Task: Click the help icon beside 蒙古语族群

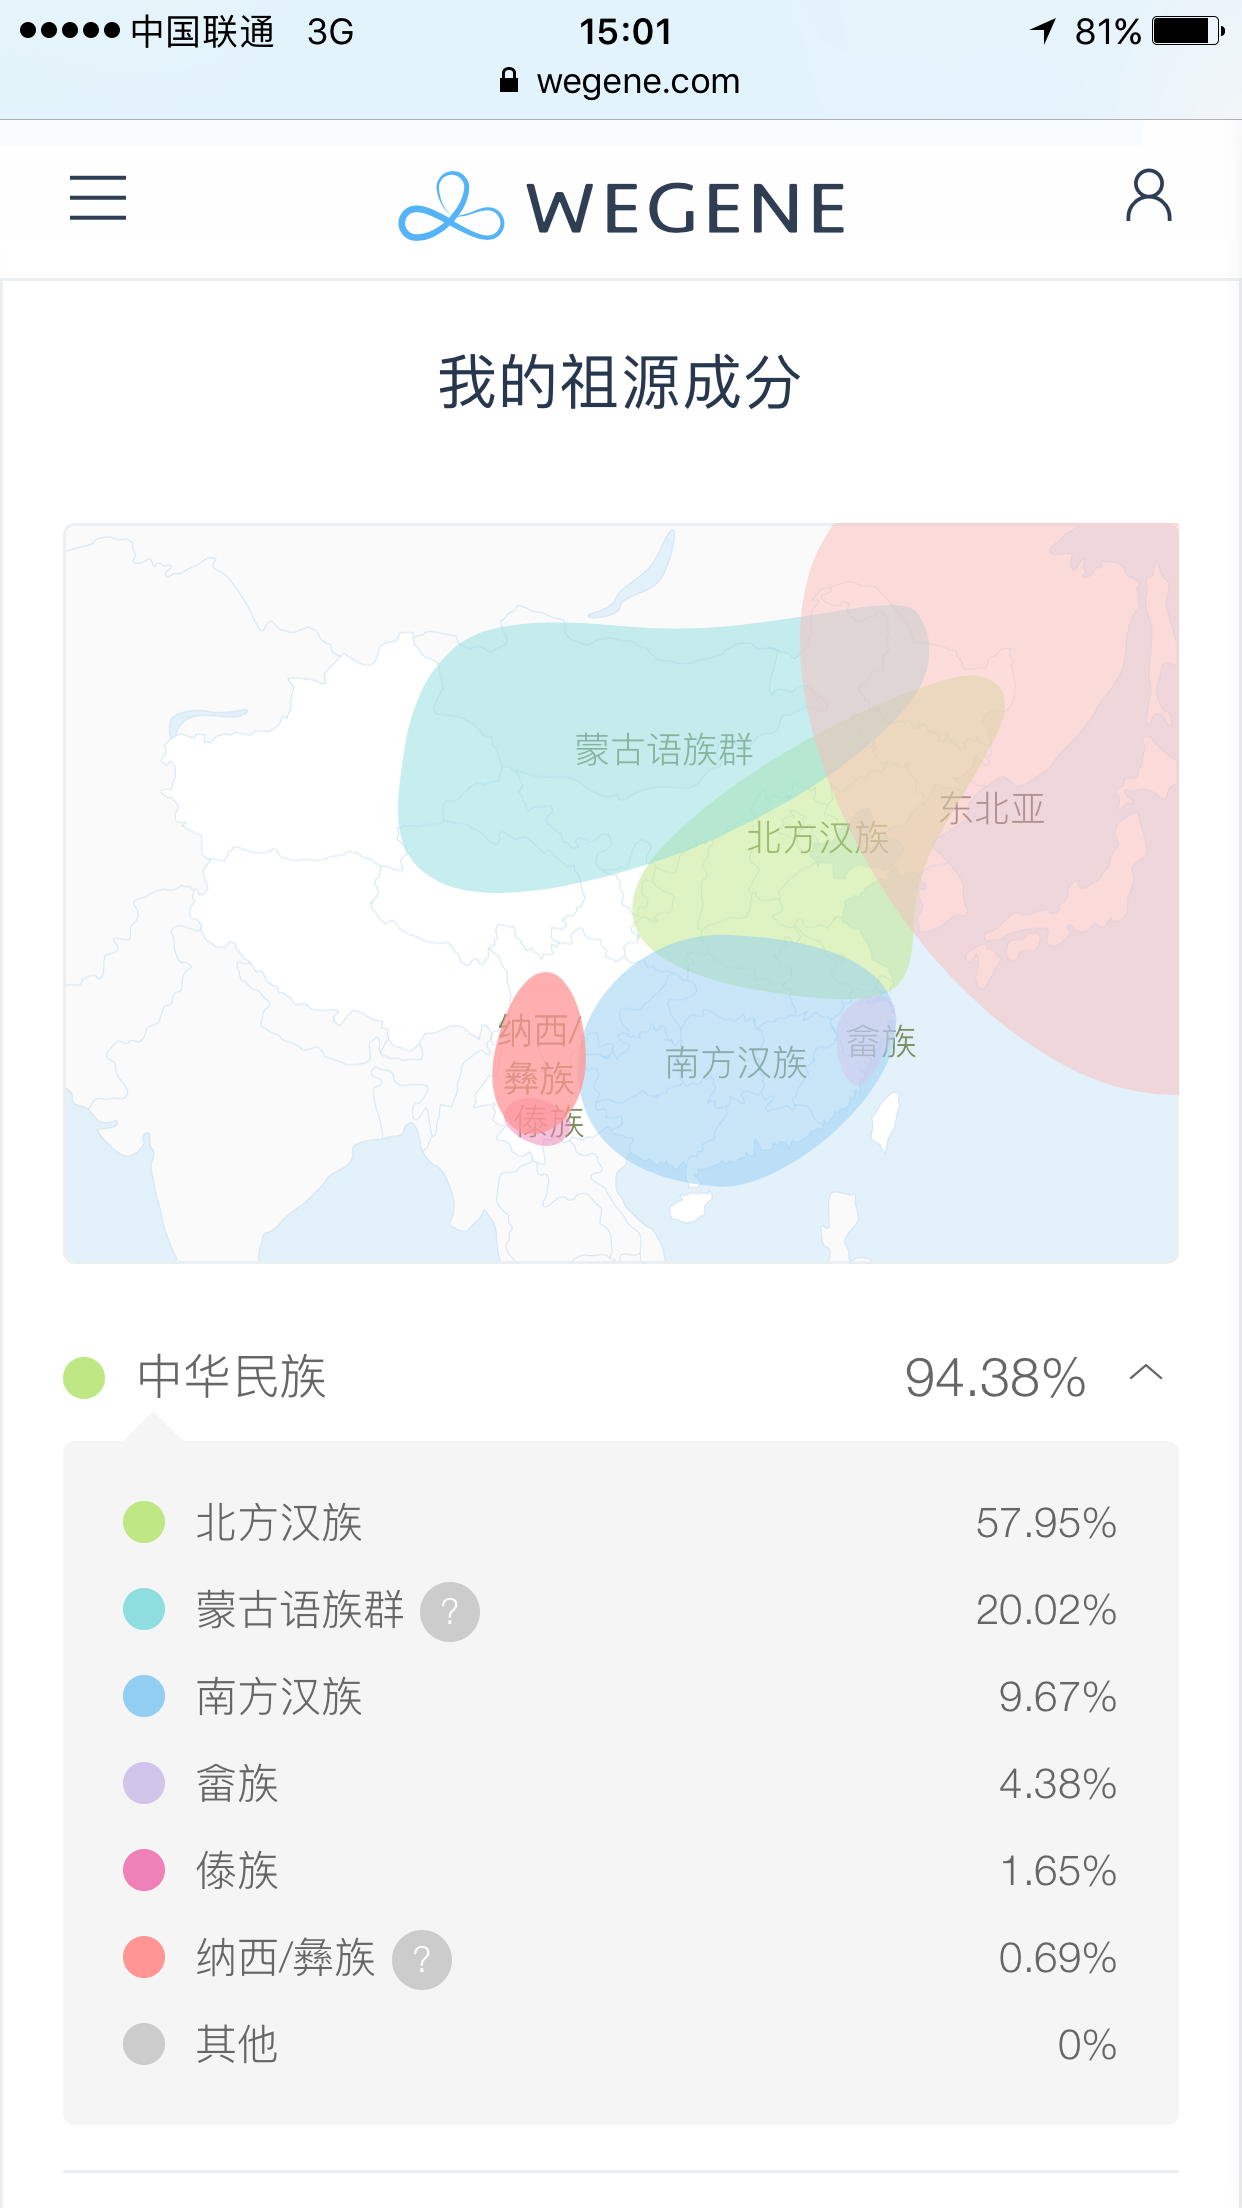Action: [x=450, y=1612]
